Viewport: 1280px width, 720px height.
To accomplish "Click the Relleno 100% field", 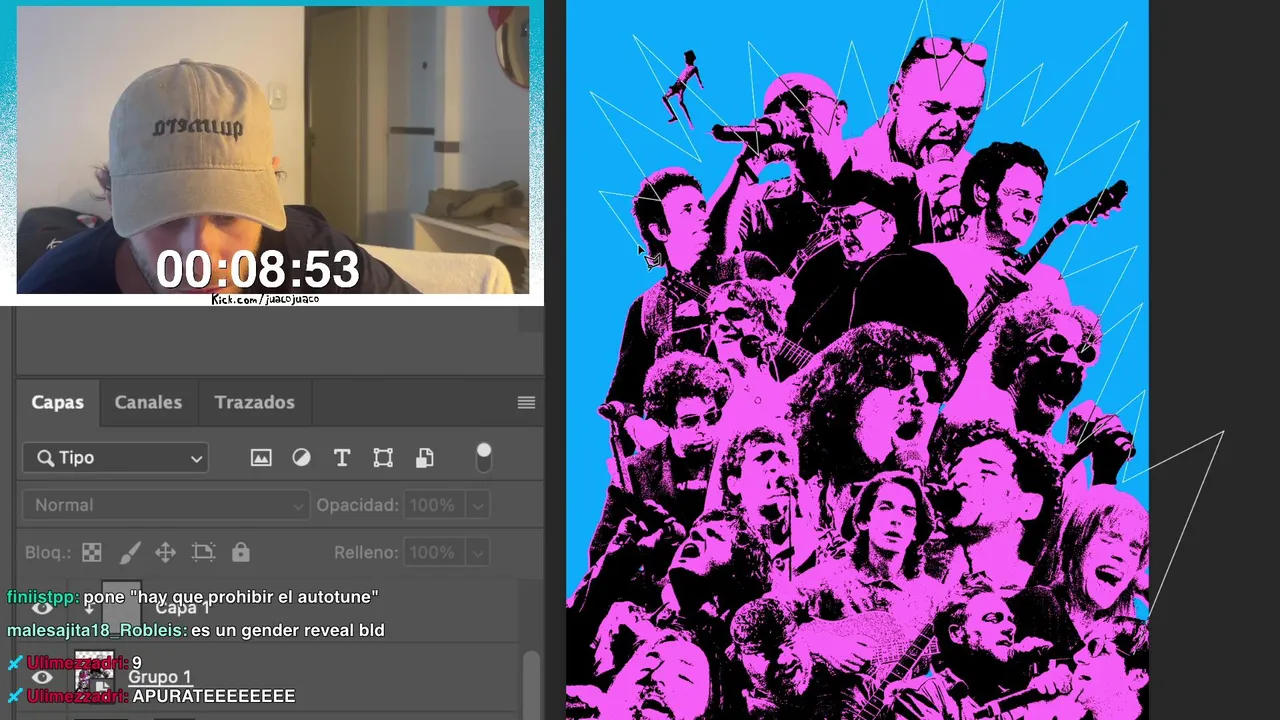I will (433, 552).
